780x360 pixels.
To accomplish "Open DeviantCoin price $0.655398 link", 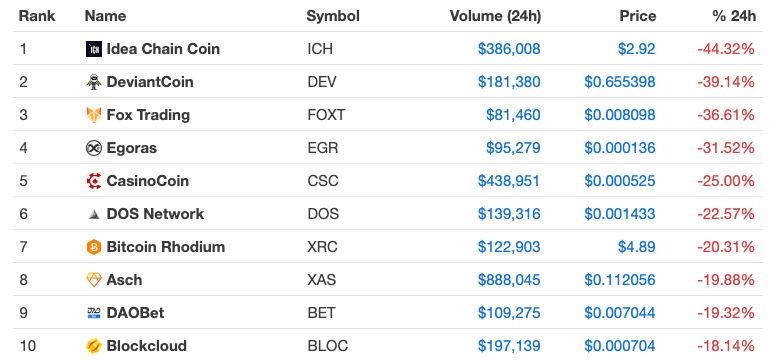I will tap(620, 82).
